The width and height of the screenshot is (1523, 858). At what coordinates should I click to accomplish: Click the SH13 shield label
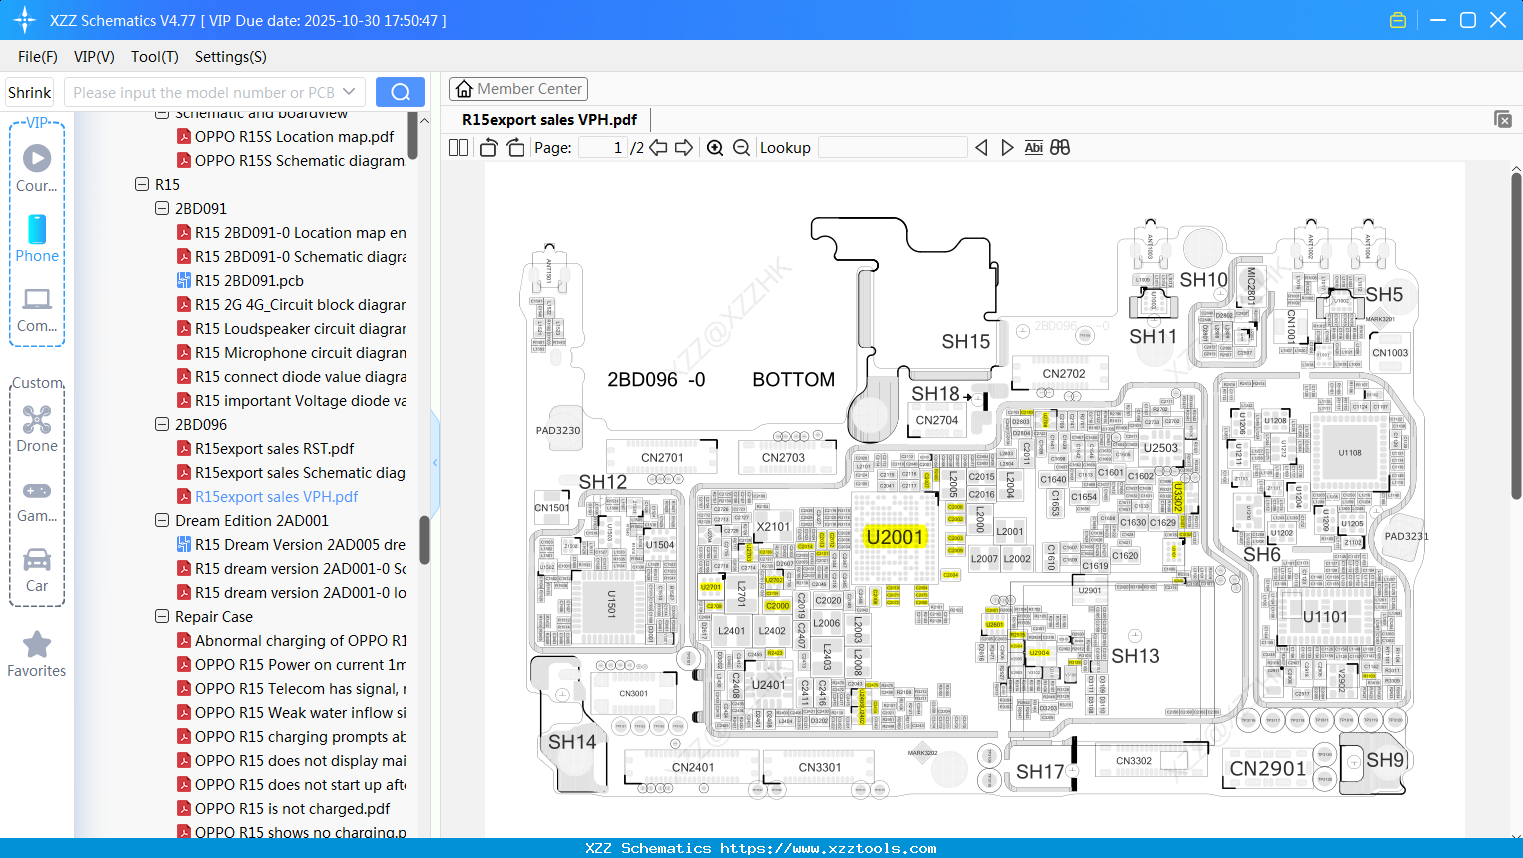click(x=1135, y=656)
